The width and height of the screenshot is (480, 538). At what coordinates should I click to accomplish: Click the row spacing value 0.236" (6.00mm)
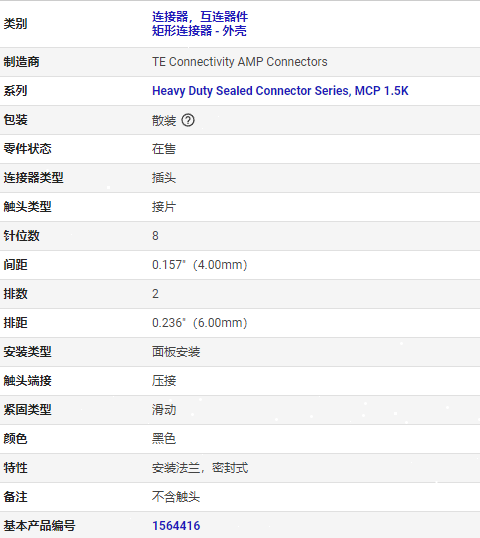200,323
